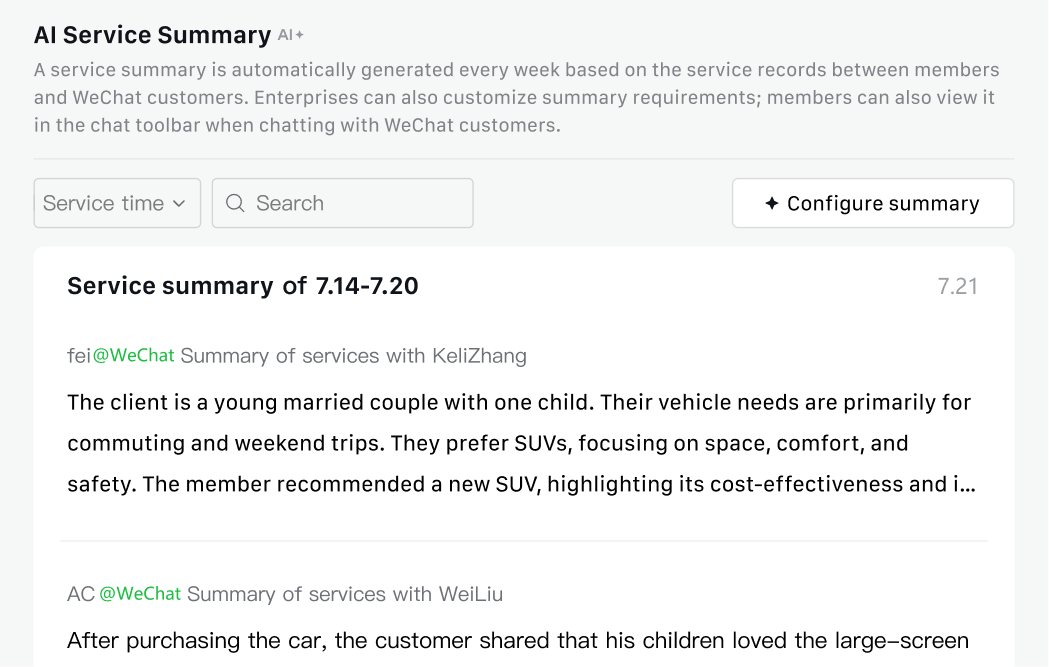This screenshot has height=667, width=1049.
Task: Select the KeliZhang customer name
Action: [x=479, y=356]
